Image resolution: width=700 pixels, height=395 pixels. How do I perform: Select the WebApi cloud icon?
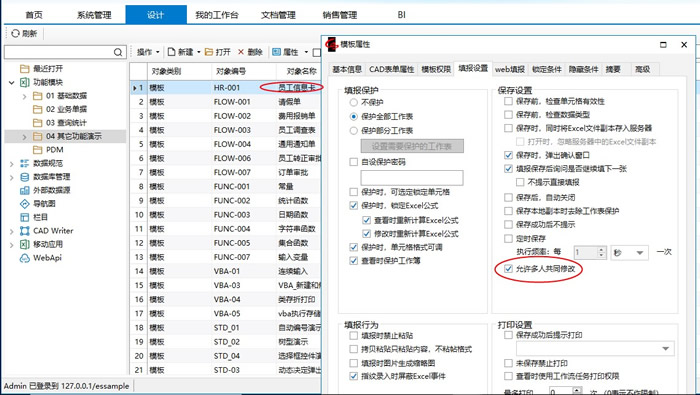tap(25, 258)
